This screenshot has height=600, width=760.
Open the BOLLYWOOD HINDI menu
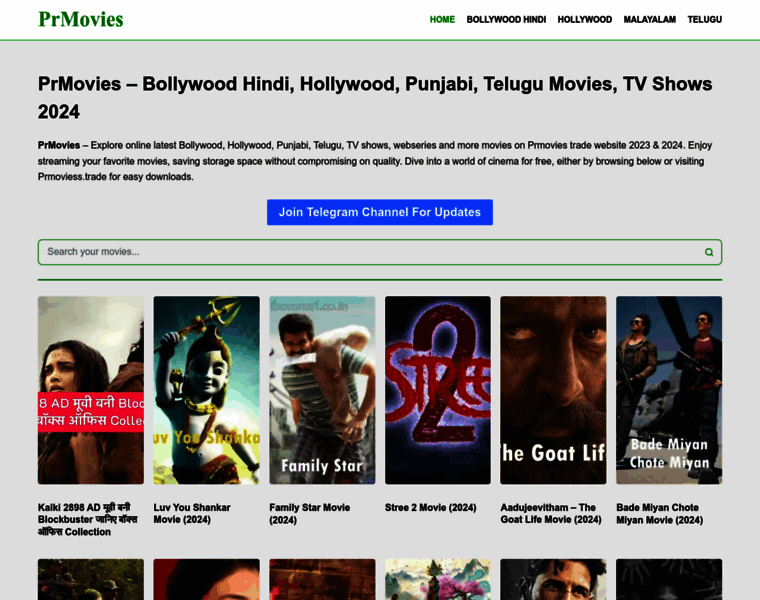point(506,19)
